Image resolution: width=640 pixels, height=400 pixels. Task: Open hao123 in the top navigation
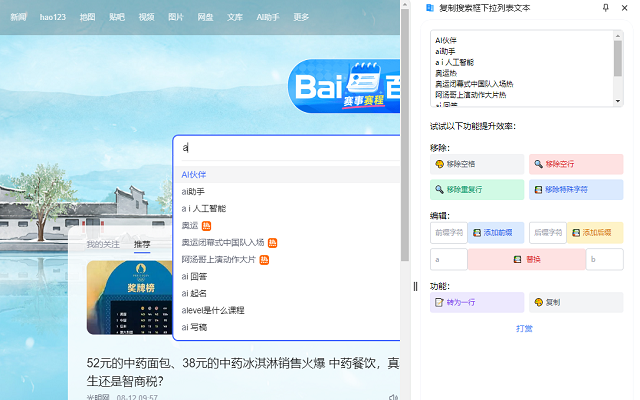(53, 17)
